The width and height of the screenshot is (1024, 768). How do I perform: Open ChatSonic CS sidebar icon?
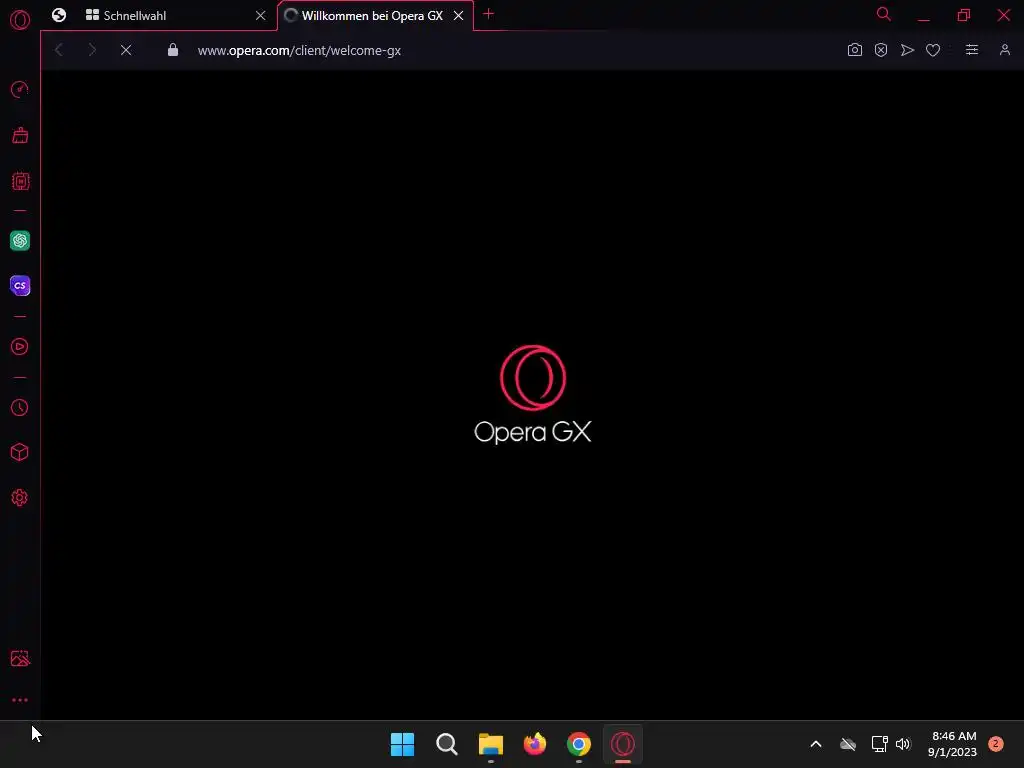coord(20,285)
